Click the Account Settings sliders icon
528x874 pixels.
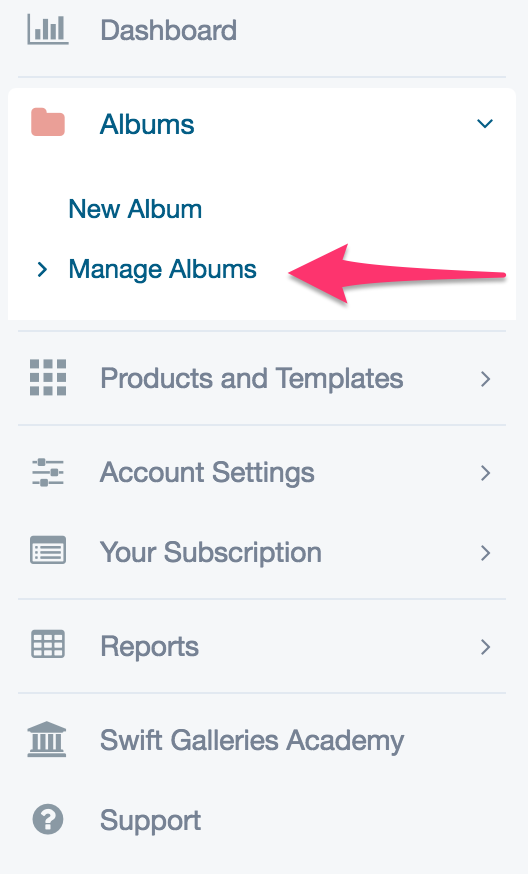point(48,472)
